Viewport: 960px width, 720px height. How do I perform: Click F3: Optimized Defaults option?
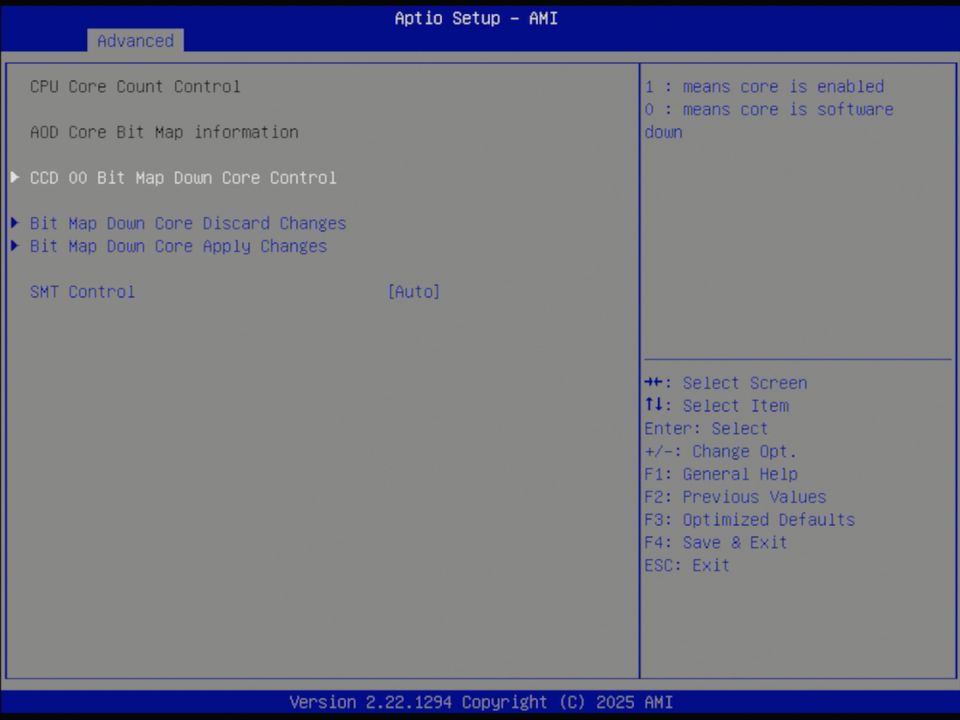click(x=749, y=519)
